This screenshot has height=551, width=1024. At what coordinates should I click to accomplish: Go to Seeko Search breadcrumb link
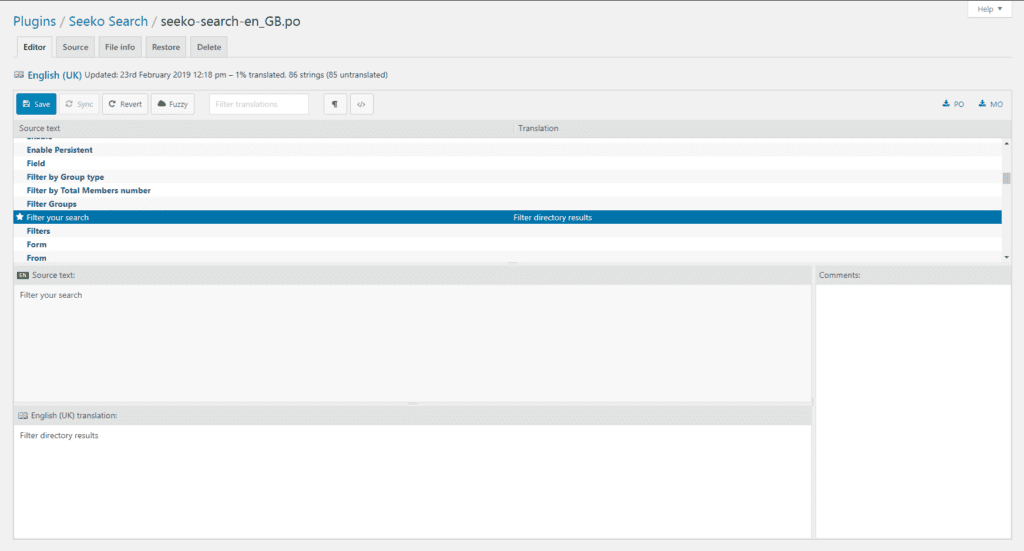pyautogui.click(x=108, y=21)
